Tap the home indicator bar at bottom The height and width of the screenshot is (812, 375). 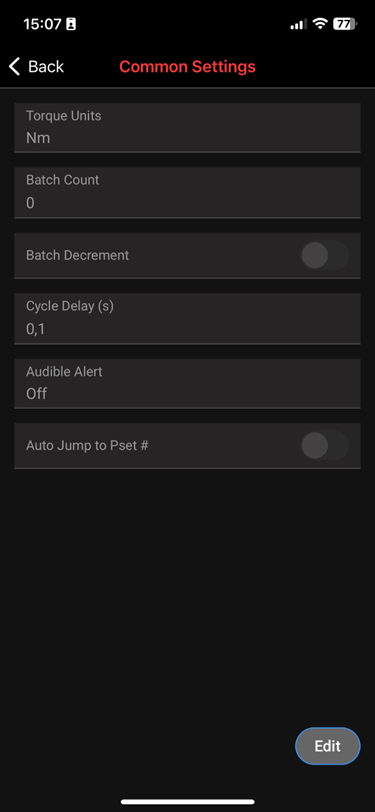(188, 802)
